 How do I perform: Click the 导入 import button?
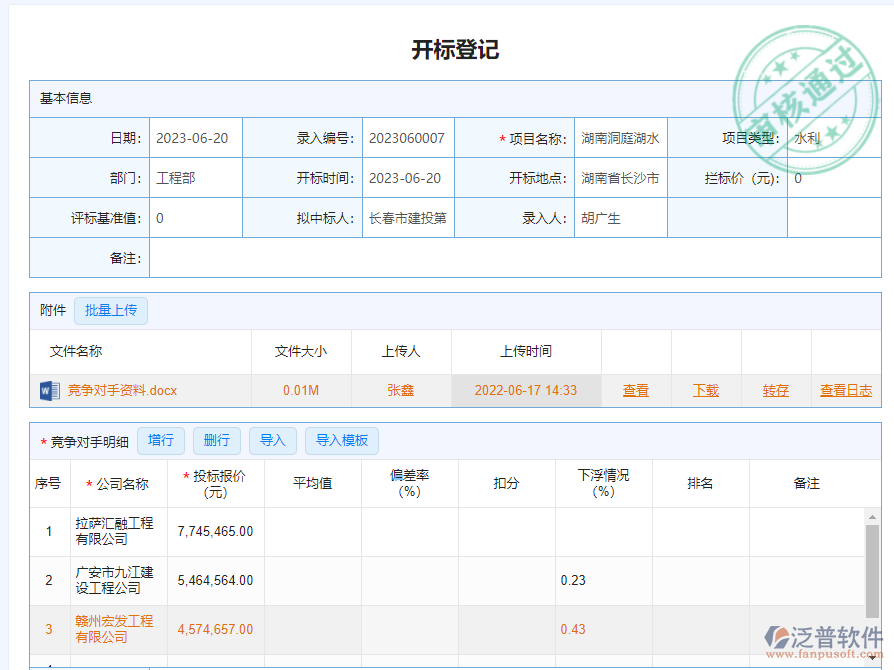(272, 440)
